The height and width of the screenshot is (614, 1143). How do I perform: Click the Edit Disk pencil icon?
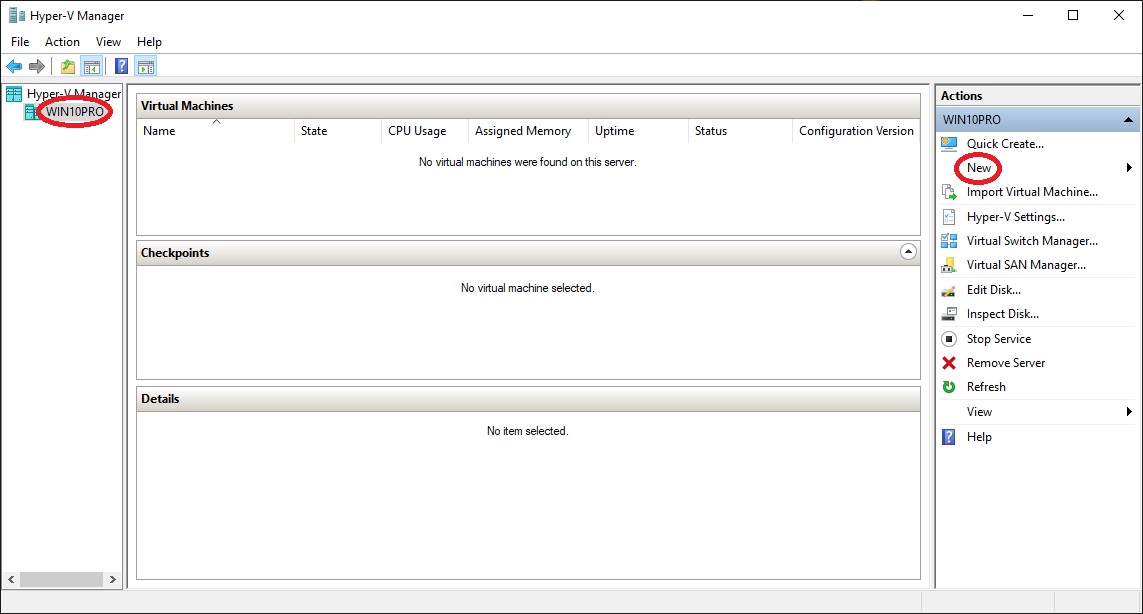pyautogui.click(x=949, y=290)
